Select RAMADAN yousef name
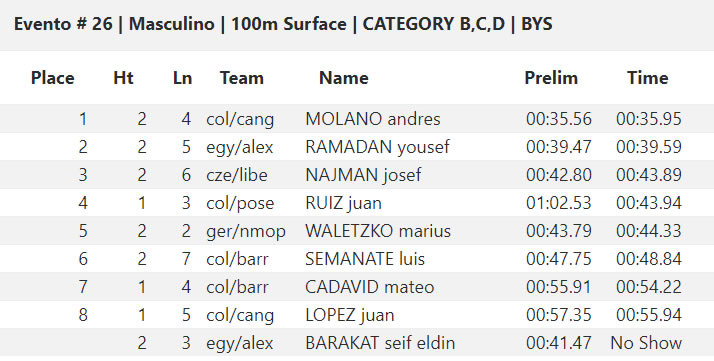The width and height of the screenshot is (714, 361). click(x=377, y=147)
